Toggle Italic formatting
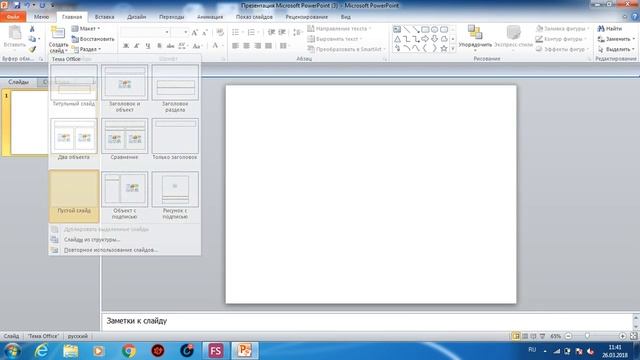This screenshot has width=640, height=360. (x=137, y=46)
